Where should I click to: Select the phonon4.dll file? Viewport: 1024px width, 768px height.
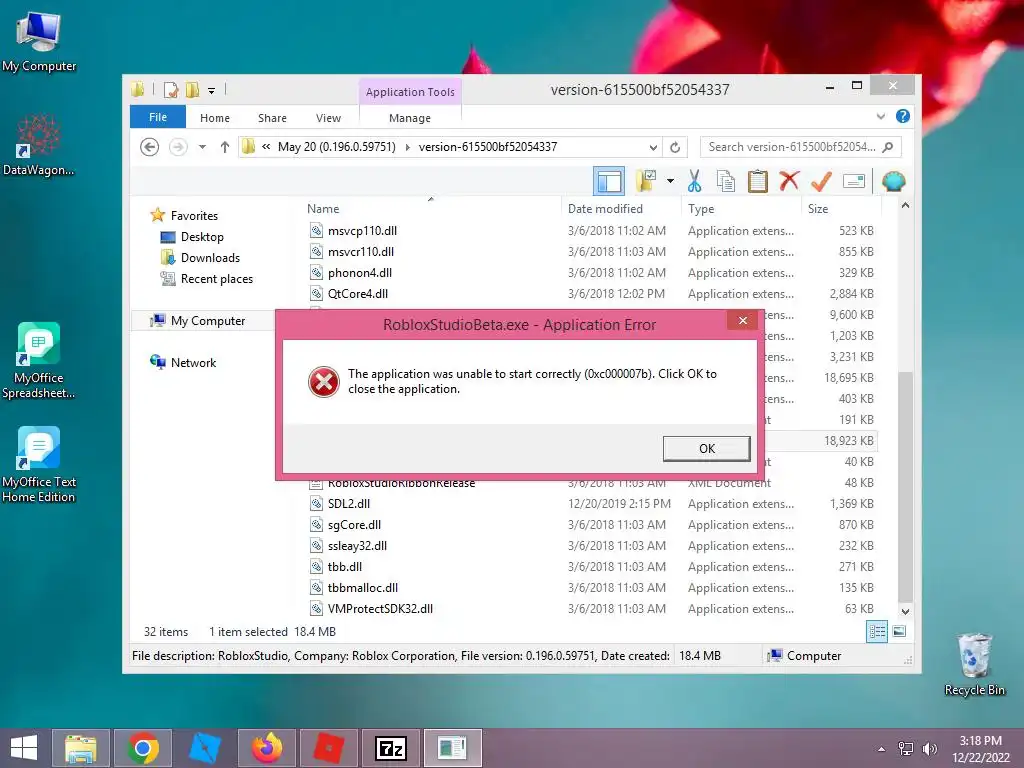click(360, 272)
